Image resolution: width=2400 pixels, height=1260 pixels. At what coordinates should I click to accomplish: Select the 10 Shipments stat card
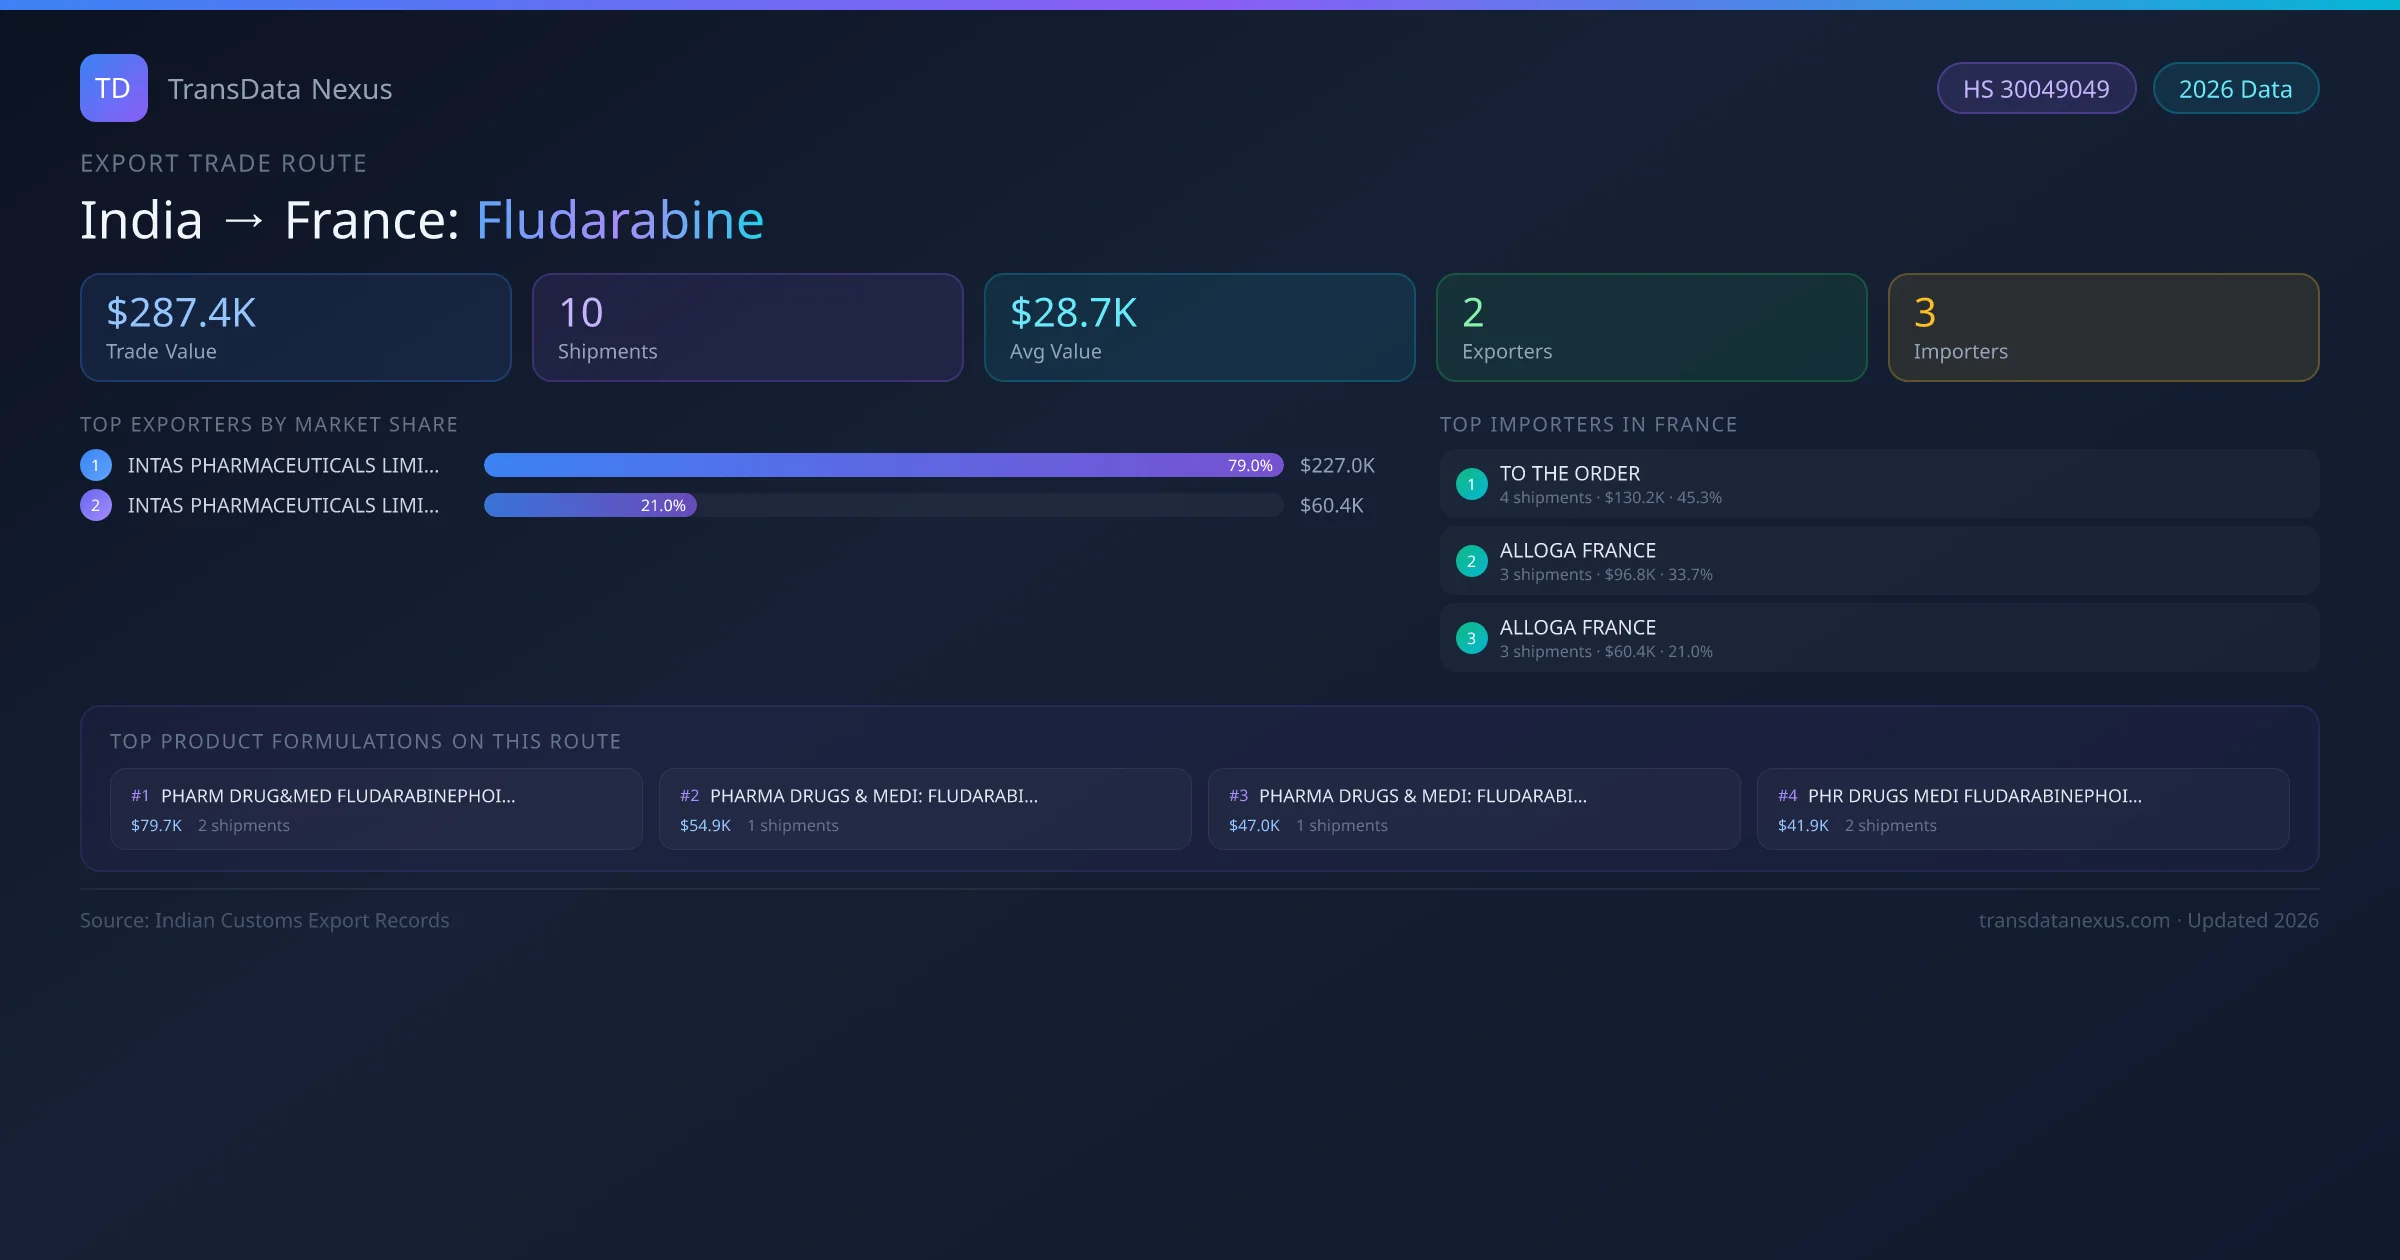pos(747,328)
